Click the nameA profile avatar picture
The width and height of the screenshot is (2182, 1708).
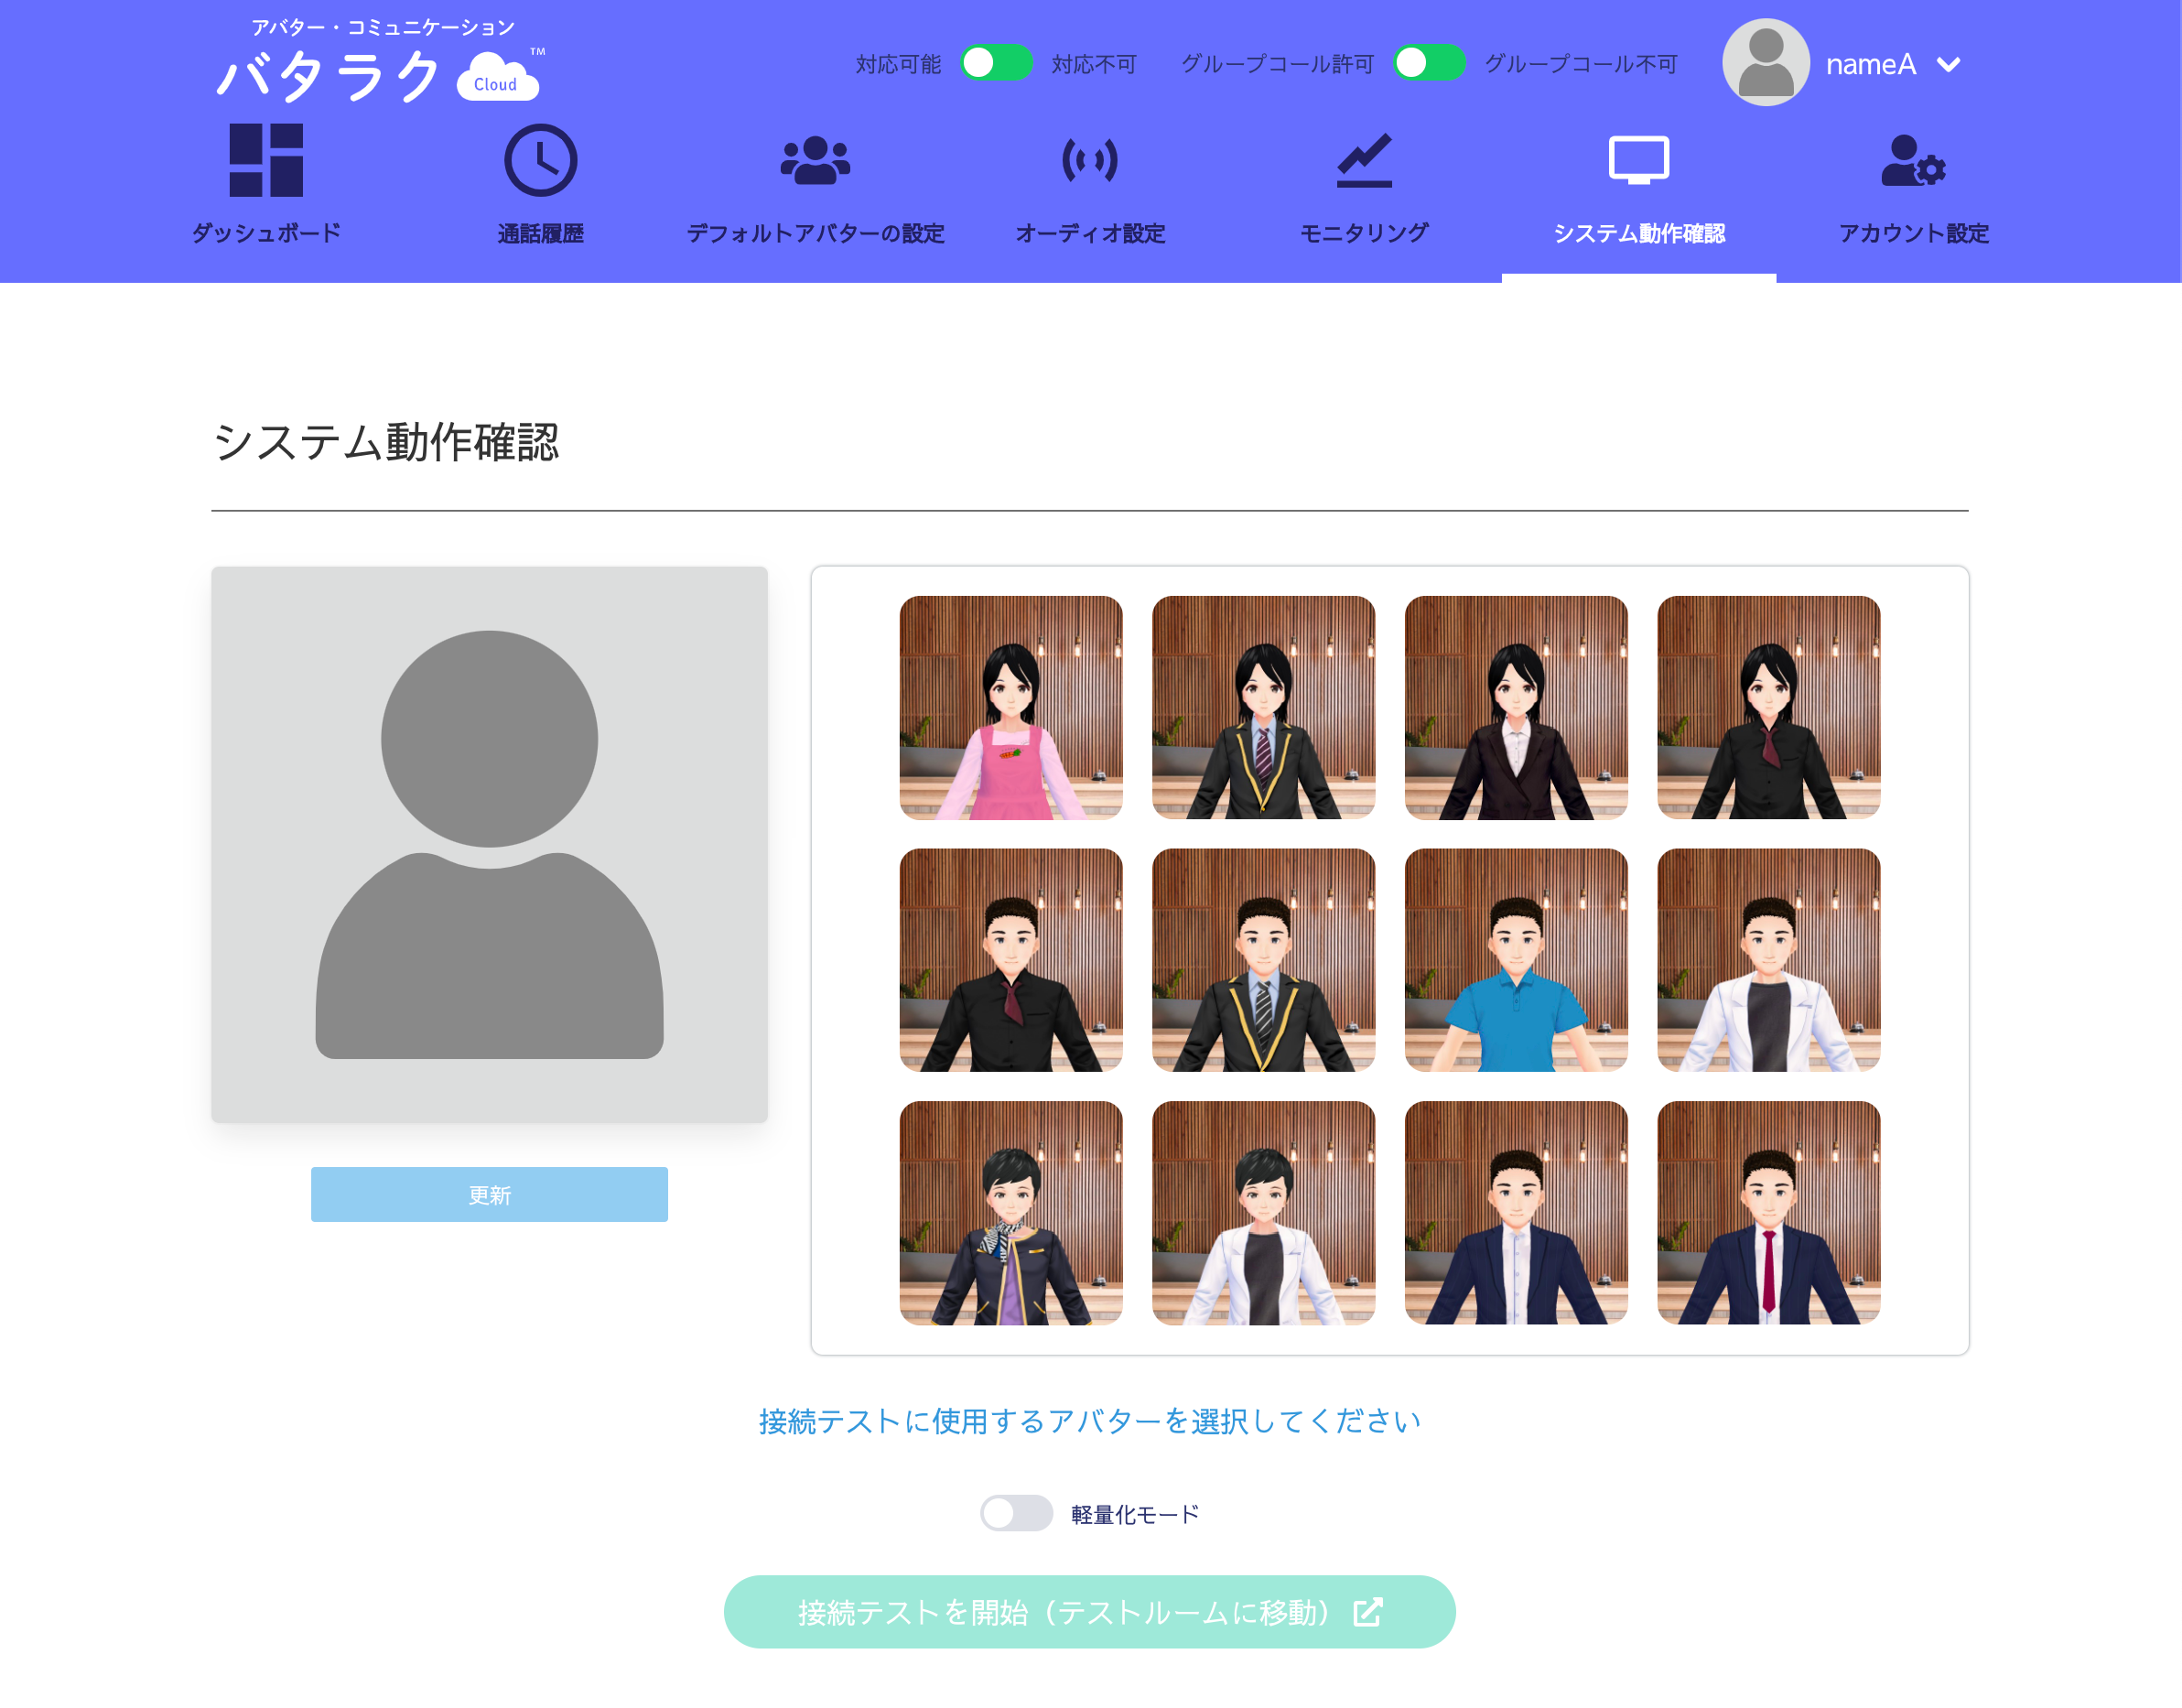[1765, 63]
